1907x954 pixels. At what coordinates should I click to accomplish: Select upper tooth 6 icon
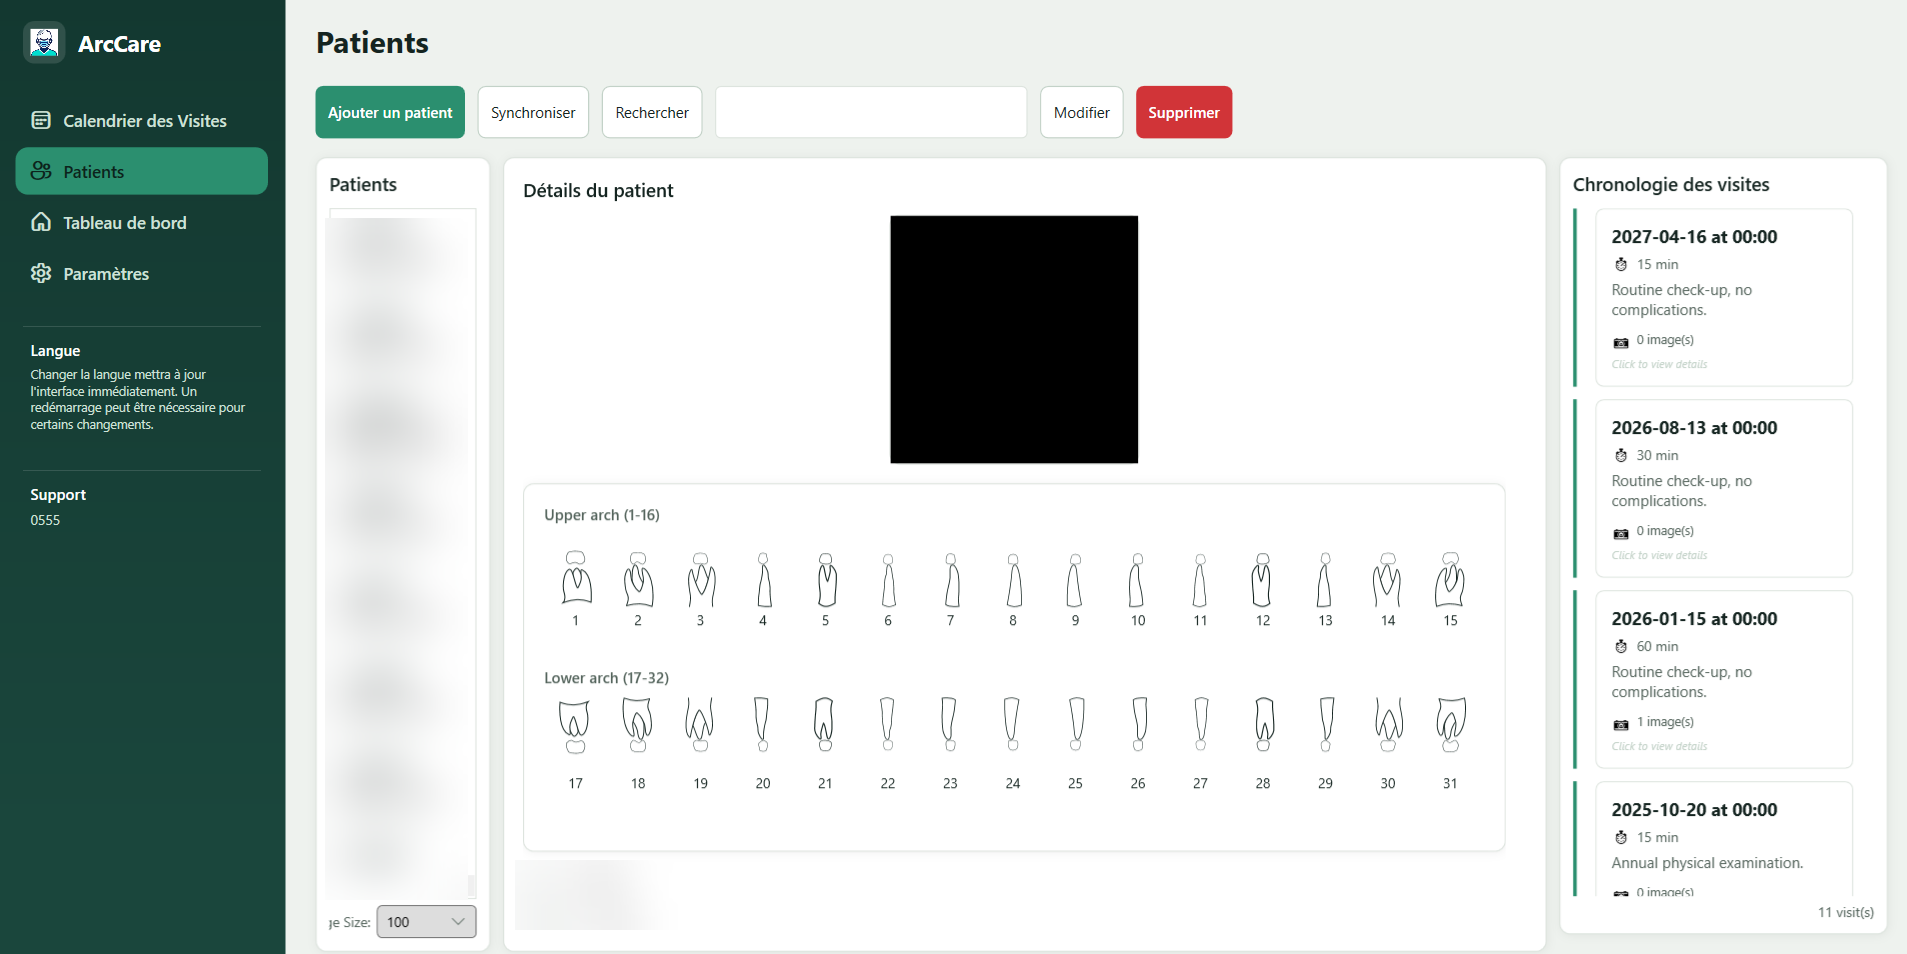click(x=888, y=579)
